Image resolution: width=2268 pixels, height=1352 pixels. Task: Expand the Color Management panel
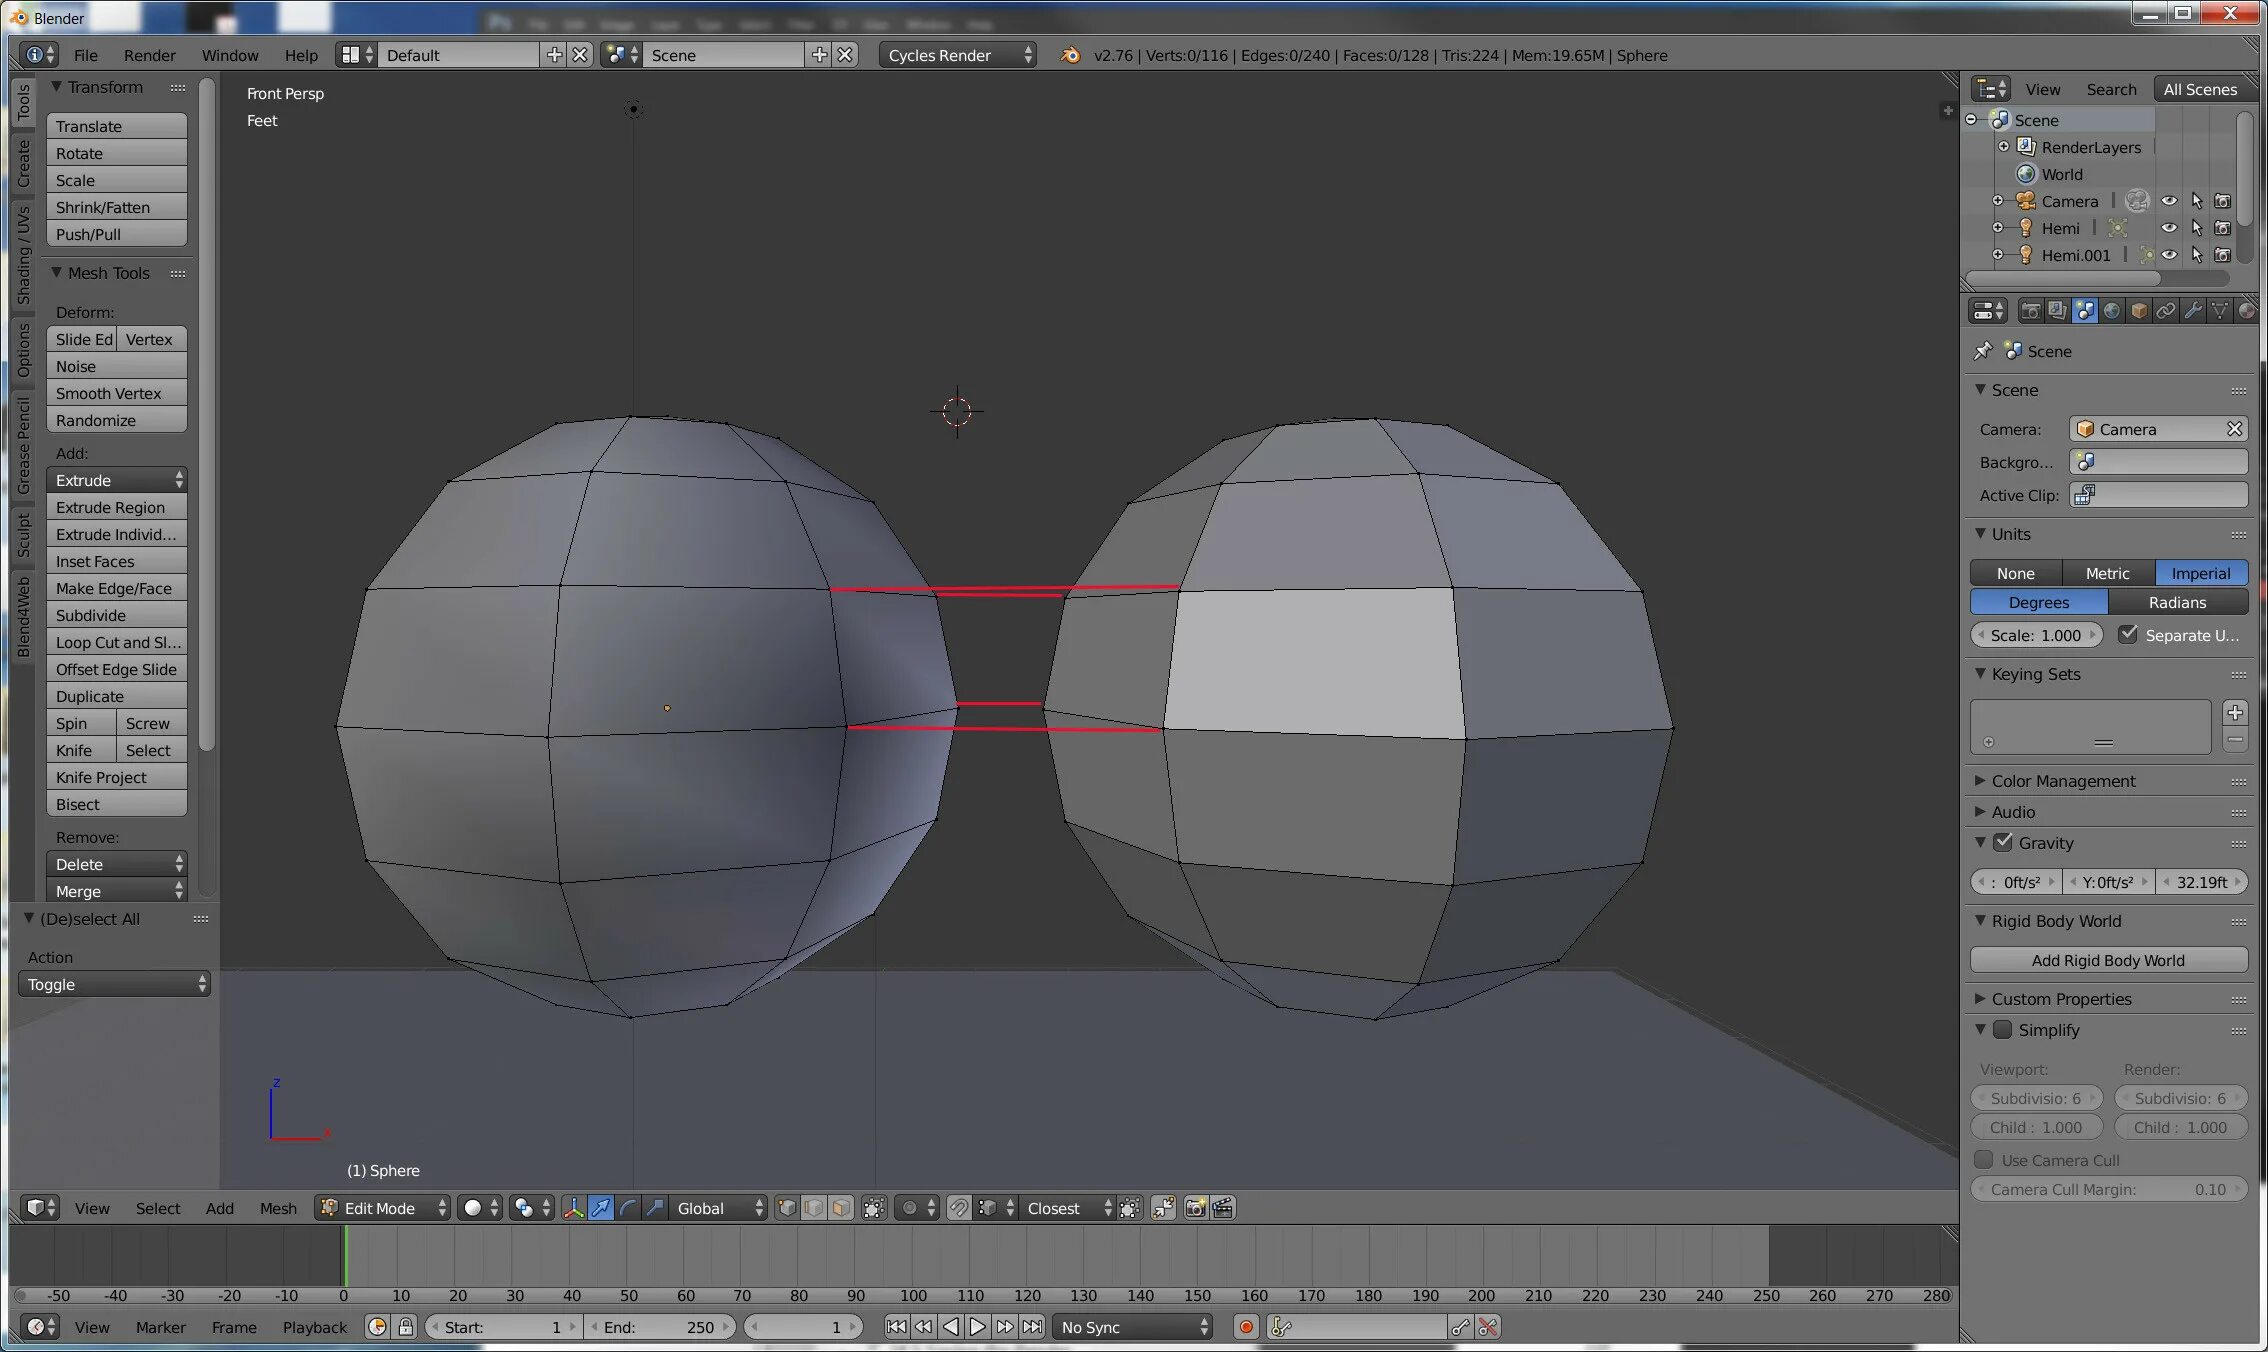(x=2062, y=781)
